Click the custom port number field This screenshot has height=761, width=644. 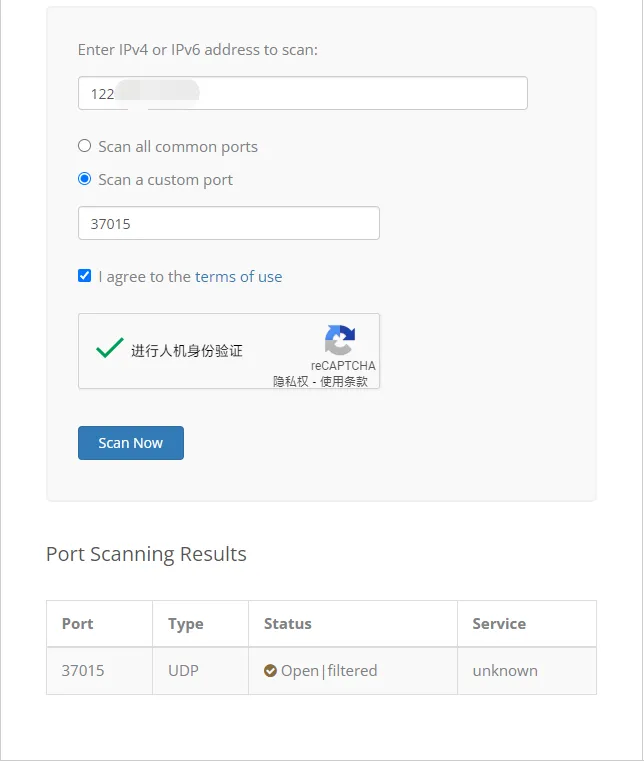point(228,223)
